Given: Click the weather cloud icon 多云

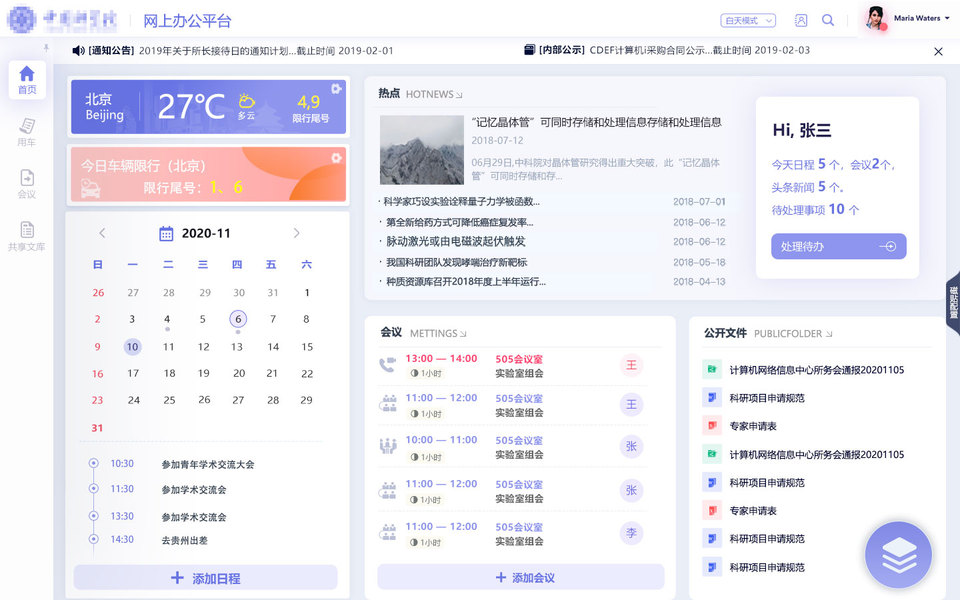Looking at the screenshot, I should pyautogui.click(x=246, y=101).
